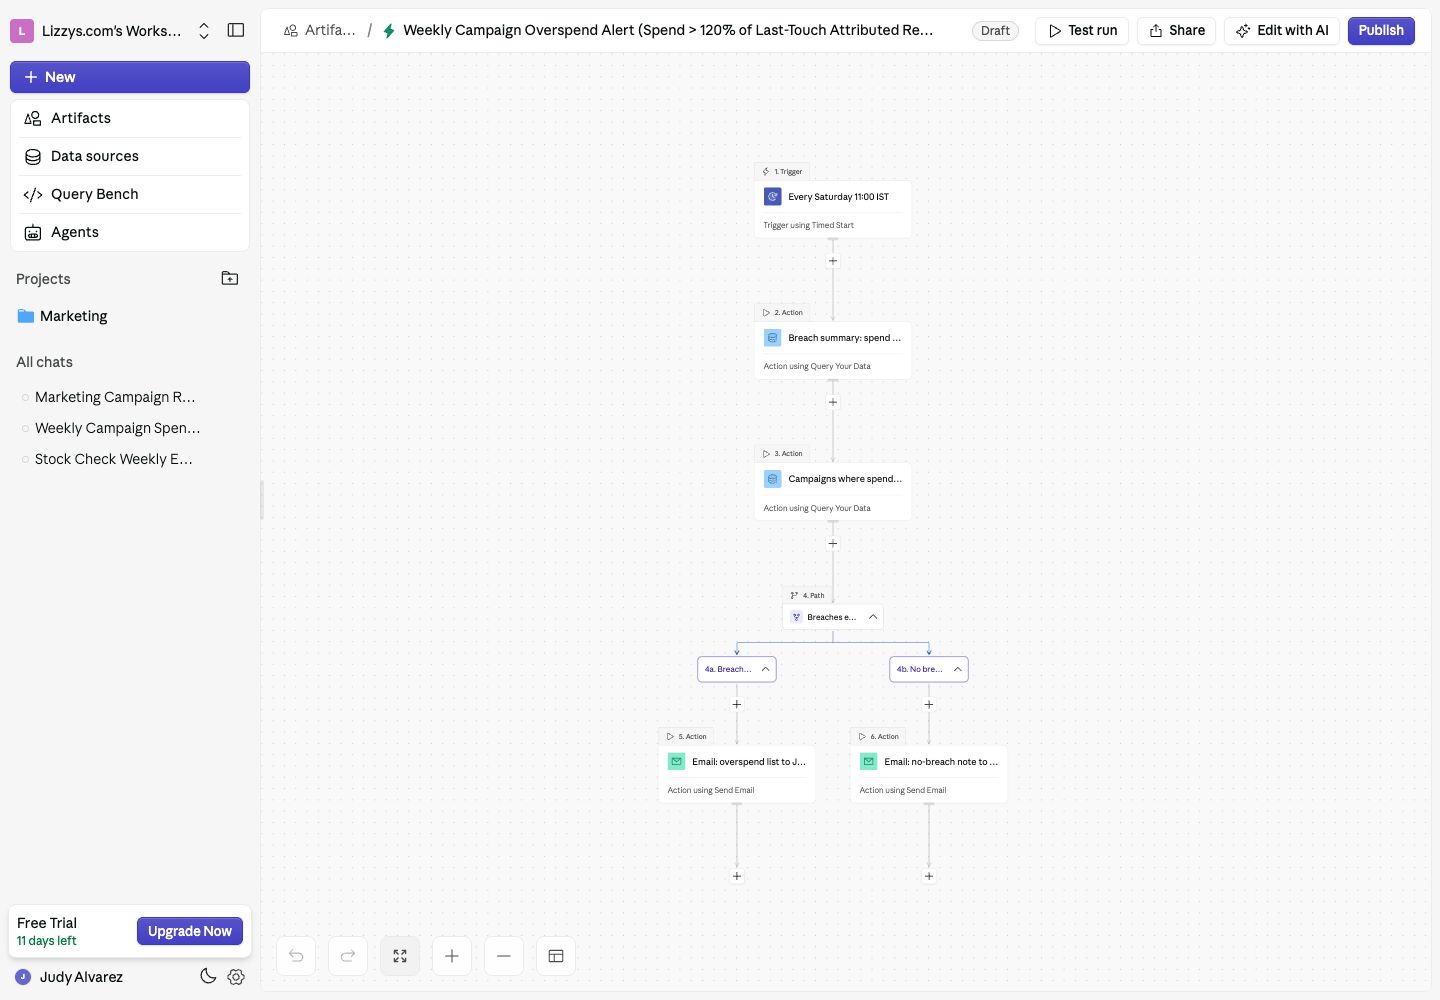Open Agents section
The image size is (1440, 1000).
[130, 232]
